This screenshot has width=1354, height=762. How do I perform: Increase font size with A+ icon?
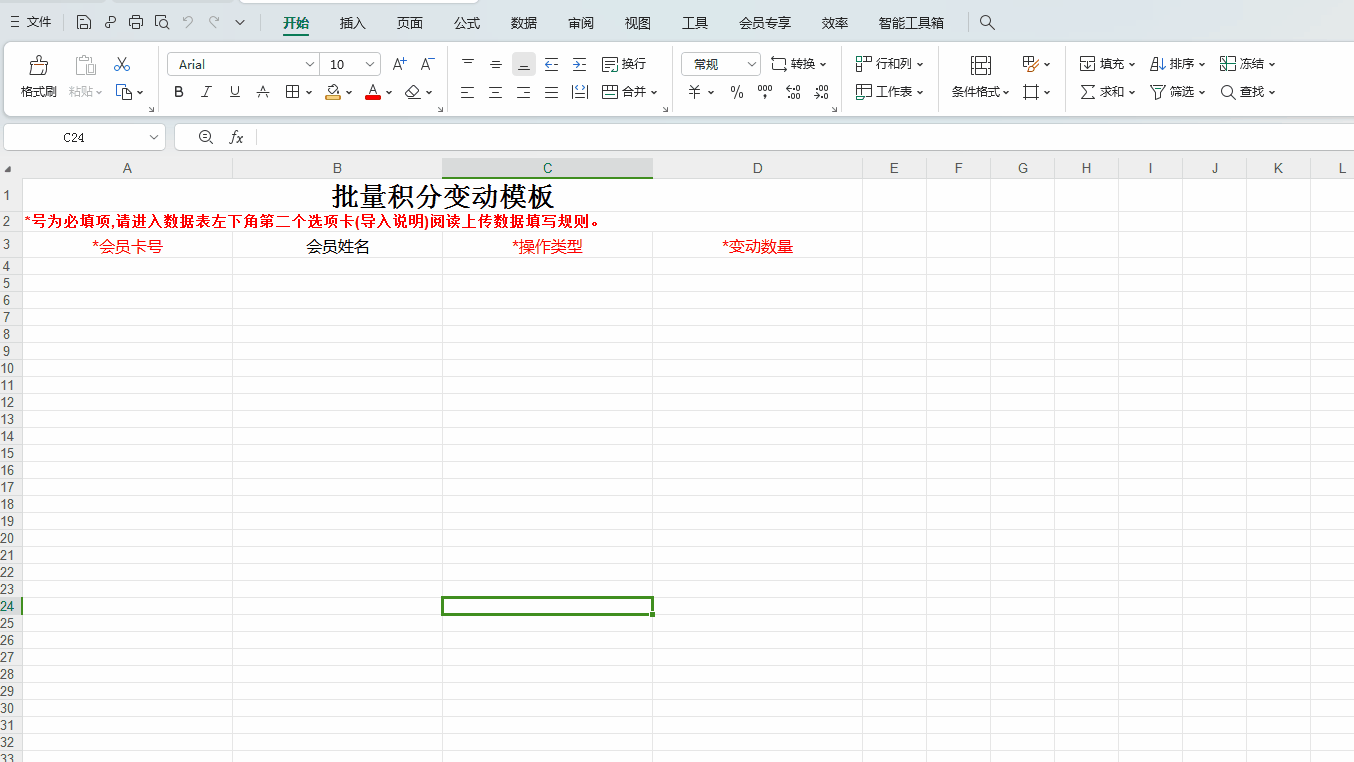point(399,63)
